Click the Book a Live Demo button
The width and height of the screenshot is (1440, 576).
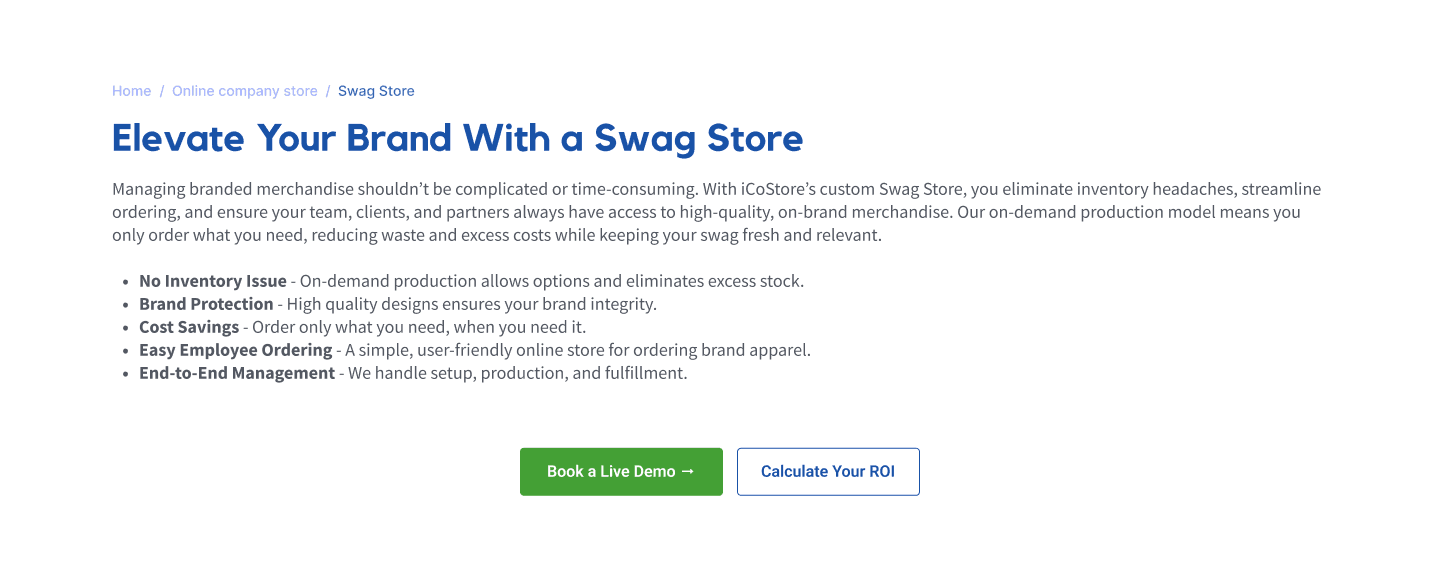pos(621,472)
